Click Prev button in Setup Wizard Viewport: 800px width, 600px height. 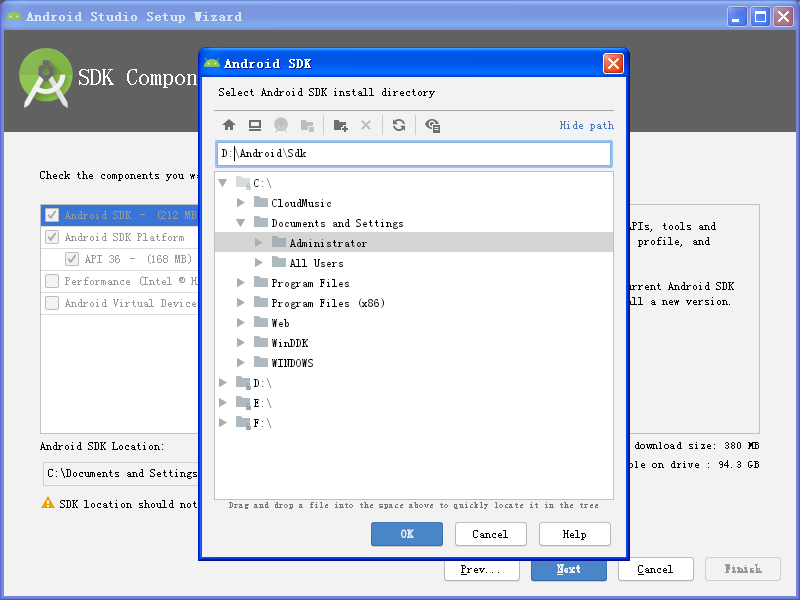pos(482,570)
